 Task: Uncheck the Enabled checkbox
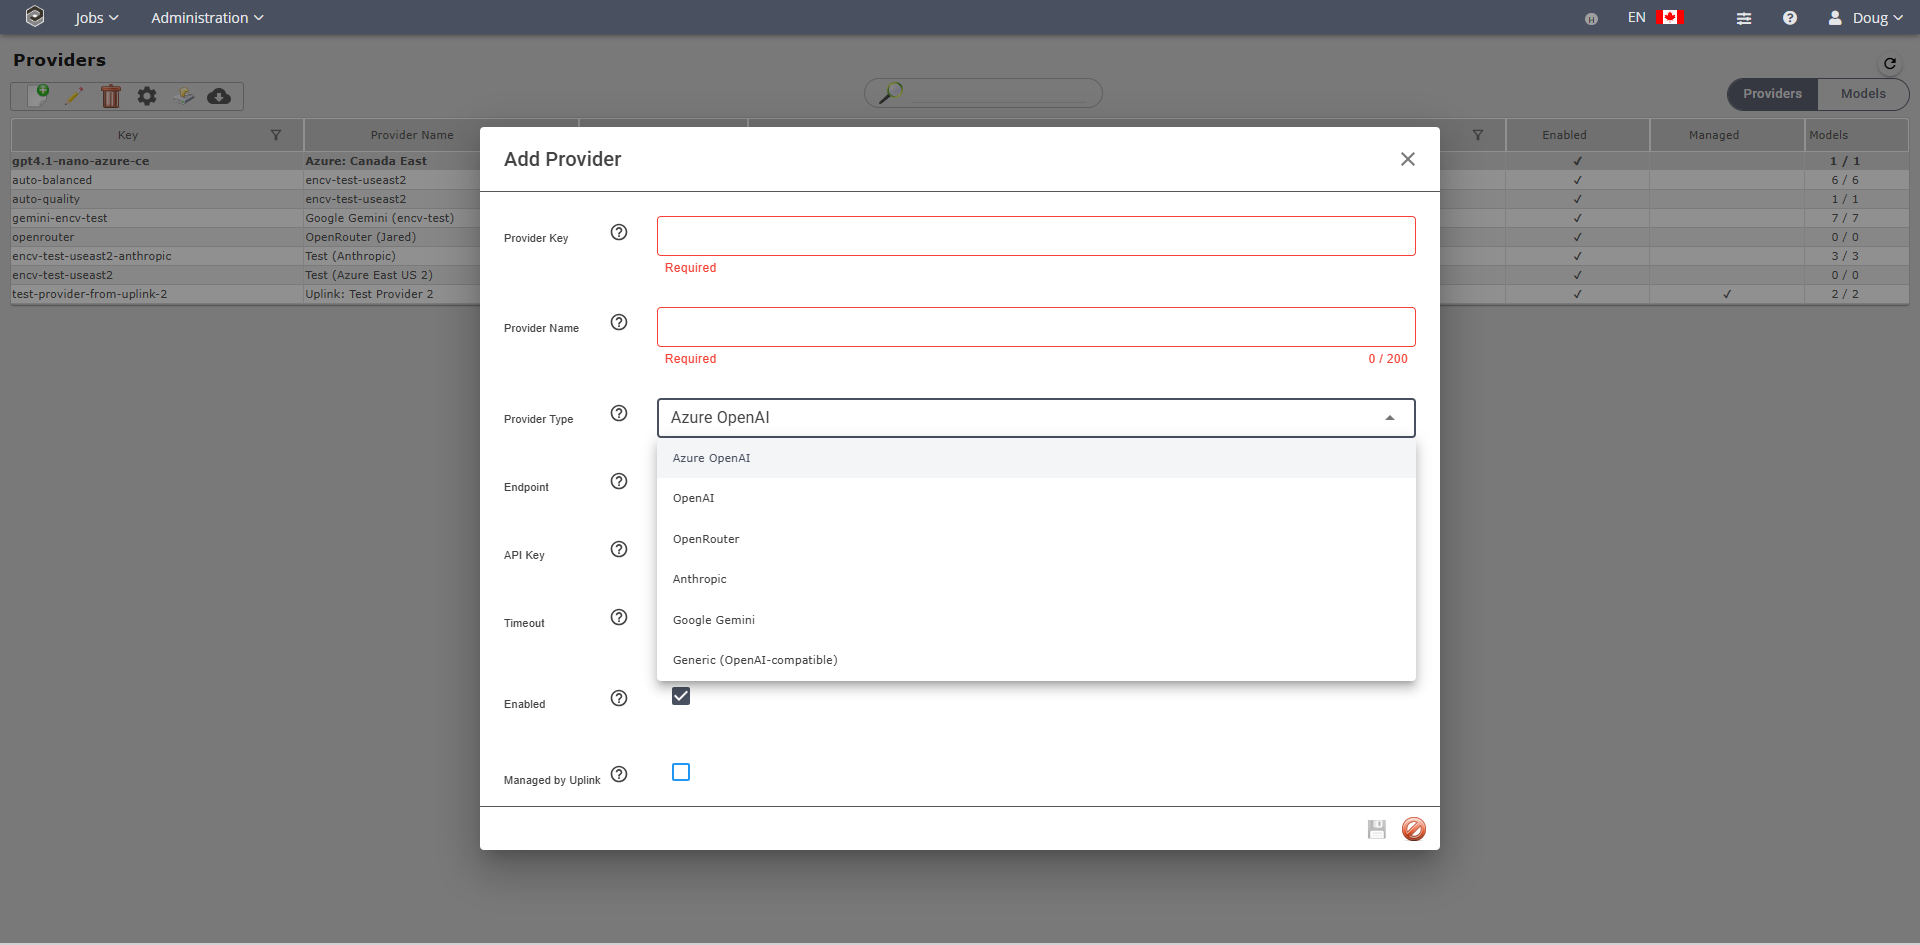[681, 696]
